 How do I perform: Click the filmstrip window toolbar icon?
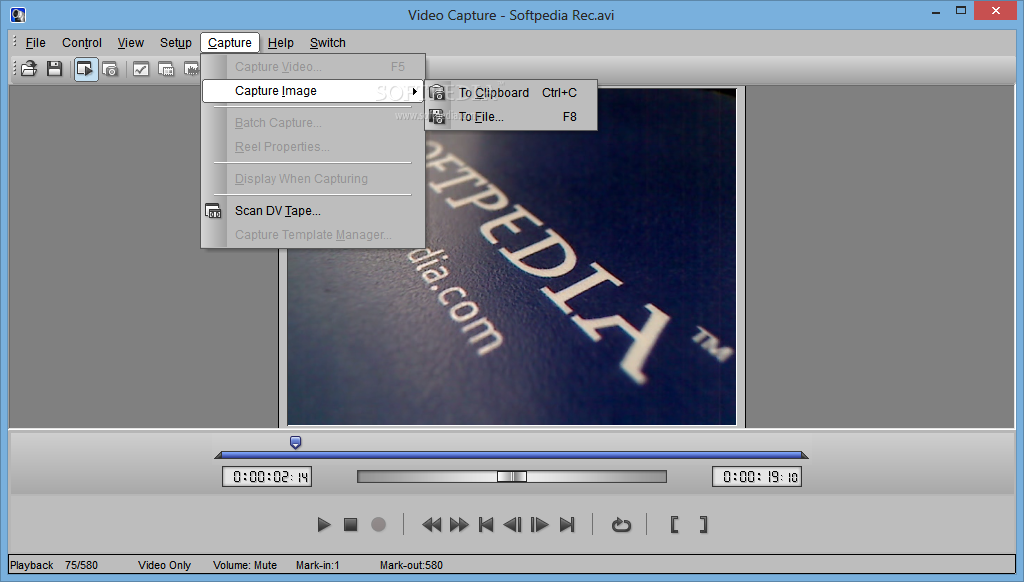166,69
